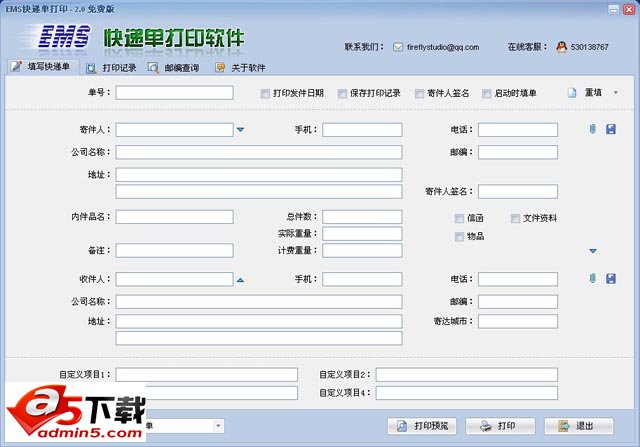Open the 邮编查询 tab

(x=174, y=68)
